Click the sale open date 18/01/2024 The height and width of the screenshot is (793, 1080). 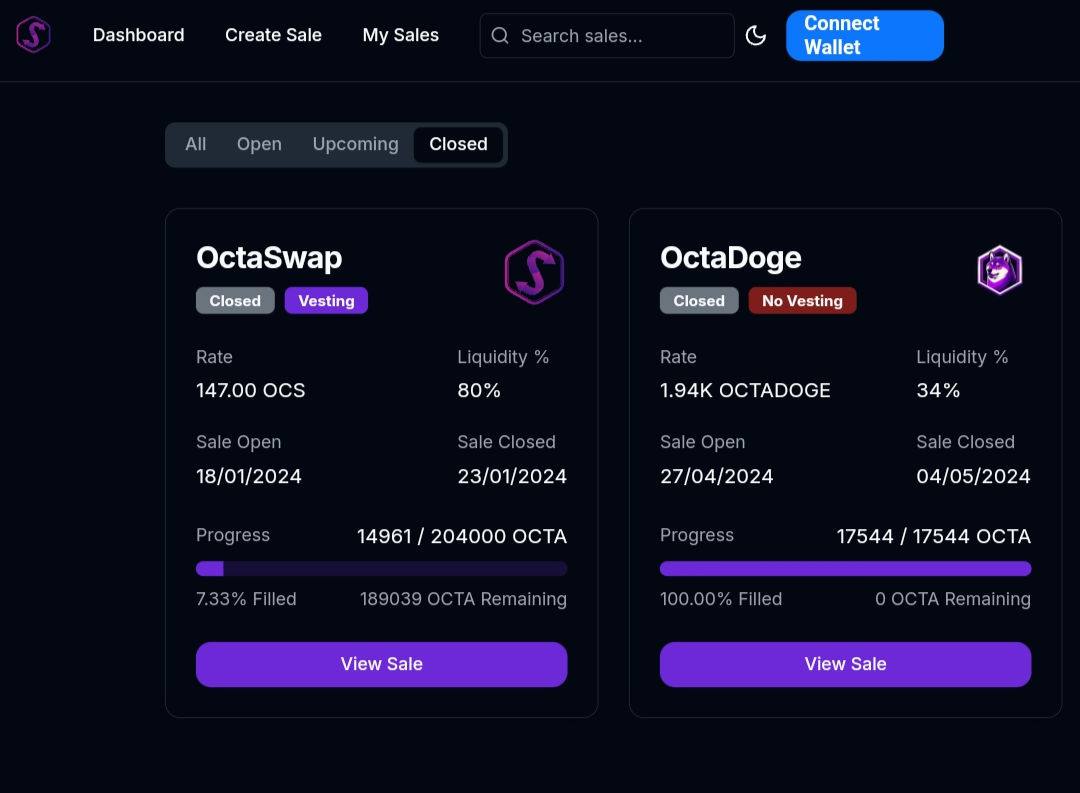coord(249,476)
